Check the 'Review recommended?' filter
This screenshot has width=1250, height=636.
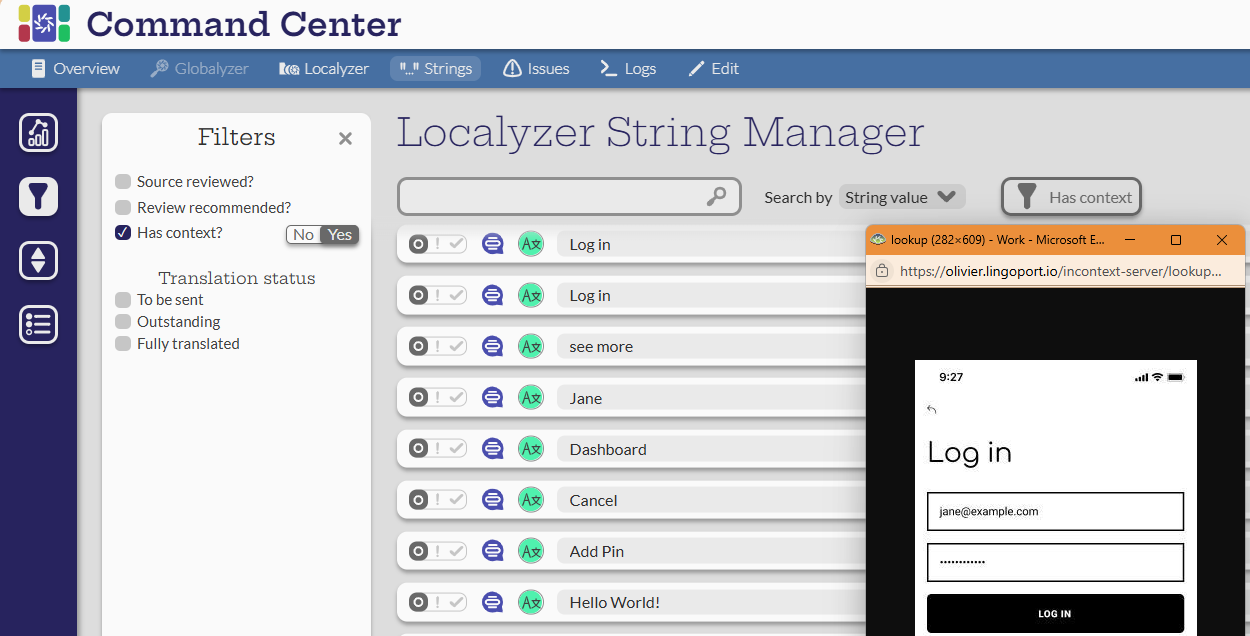pos(123,208)
